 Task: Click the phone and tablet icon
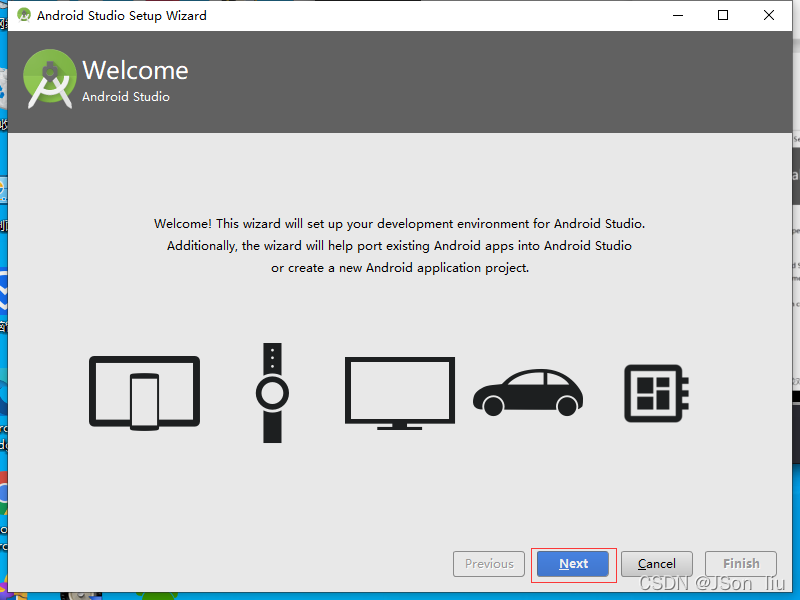coord(144,393)
